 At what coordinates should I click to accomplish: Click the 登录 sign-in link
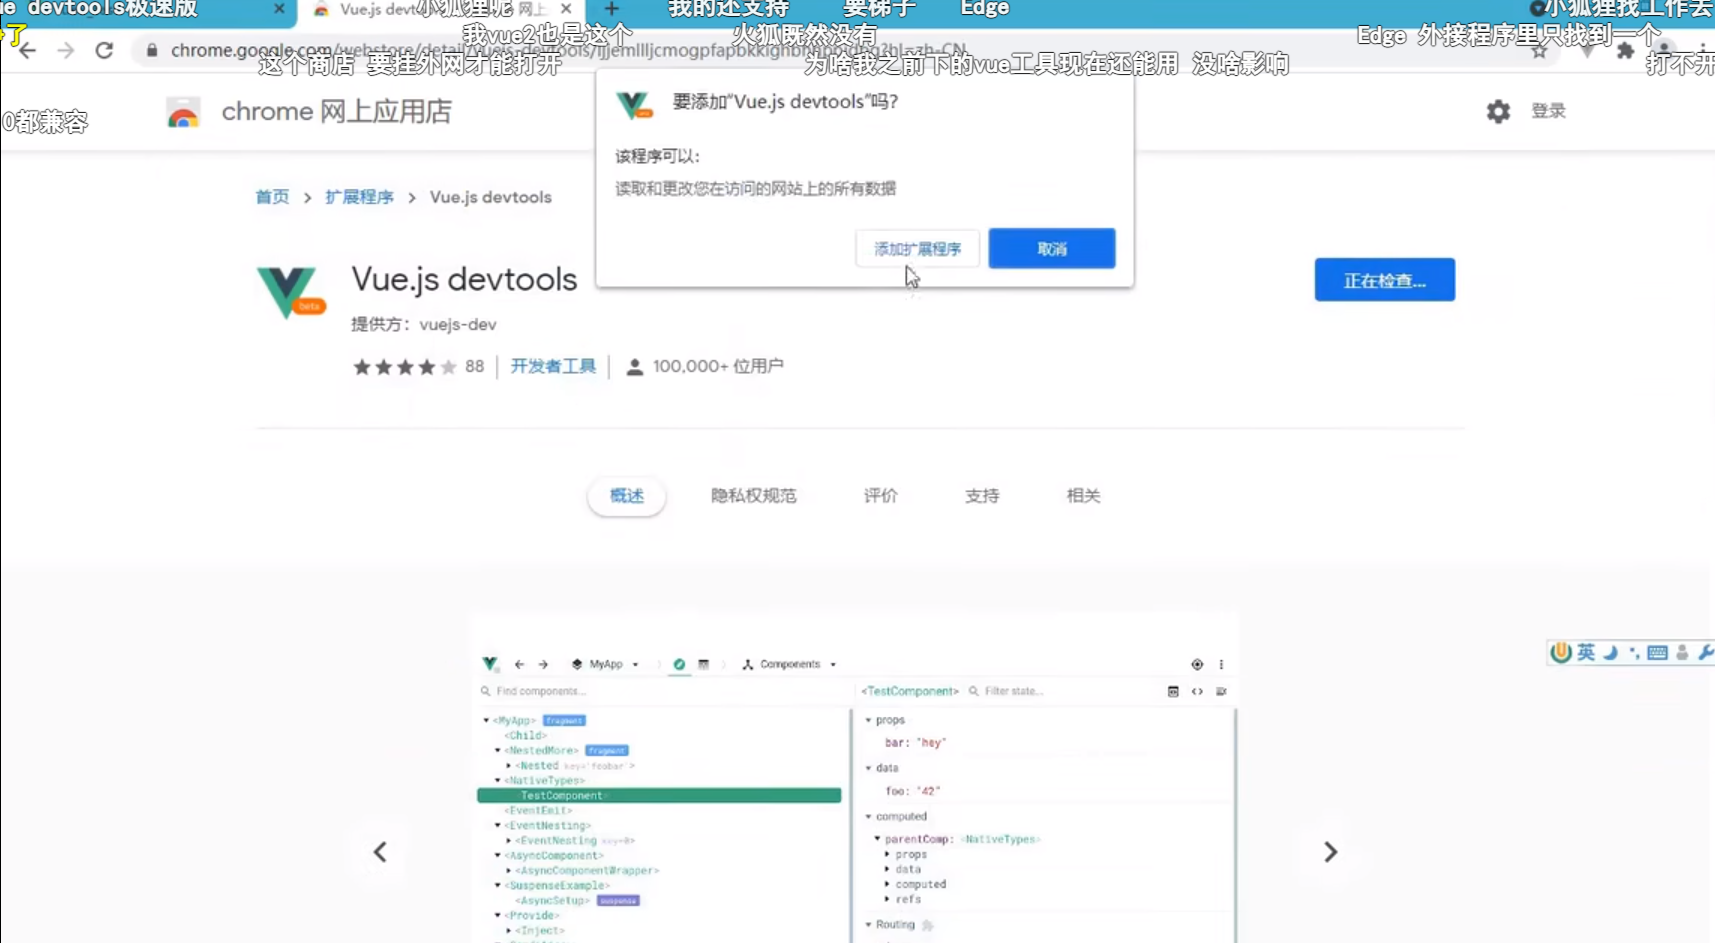pos(1548,111)
